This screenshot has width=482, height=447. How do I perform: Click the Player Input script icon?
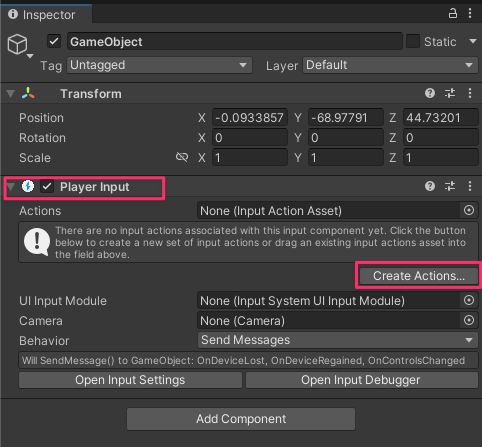click(x=28, y=186)
